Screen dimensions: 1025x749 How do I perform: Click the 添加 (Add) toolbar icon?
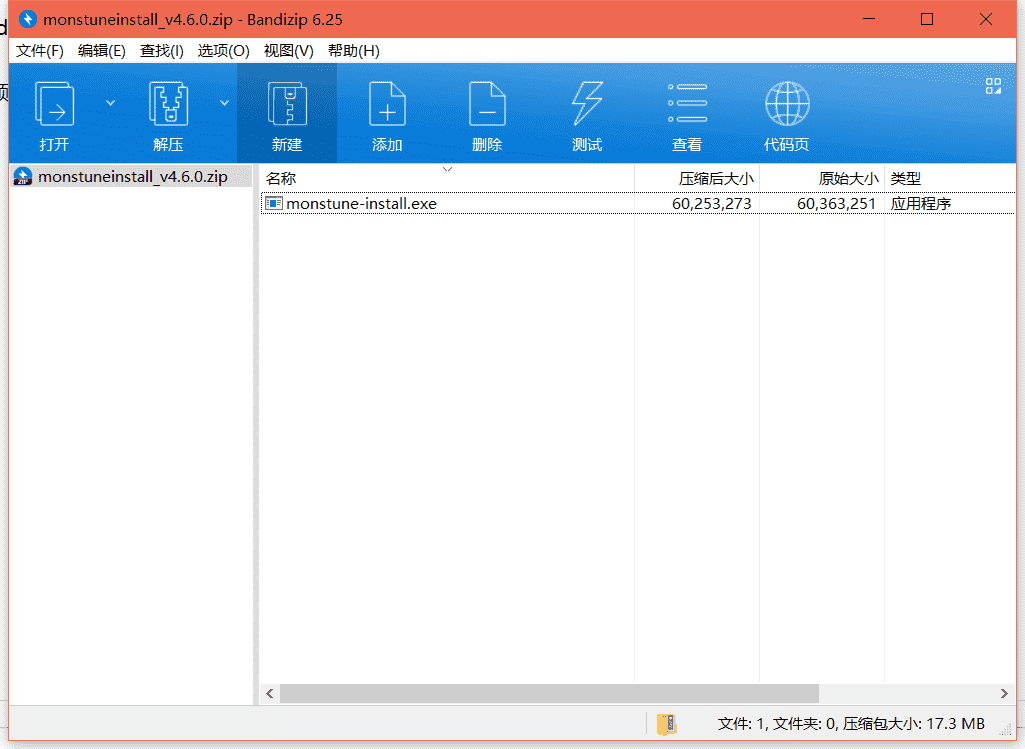click(387, 105)
